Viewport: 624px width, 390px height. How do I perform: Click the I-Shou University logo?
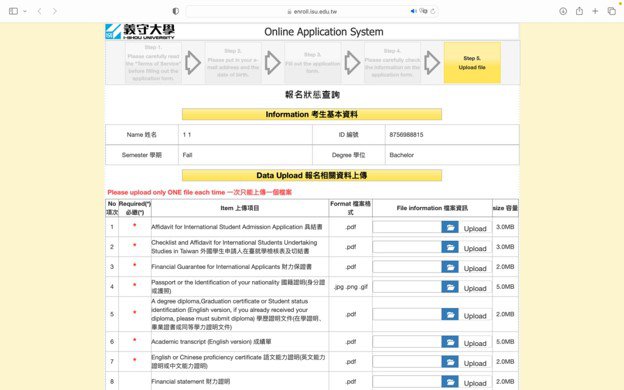point(140,31)
